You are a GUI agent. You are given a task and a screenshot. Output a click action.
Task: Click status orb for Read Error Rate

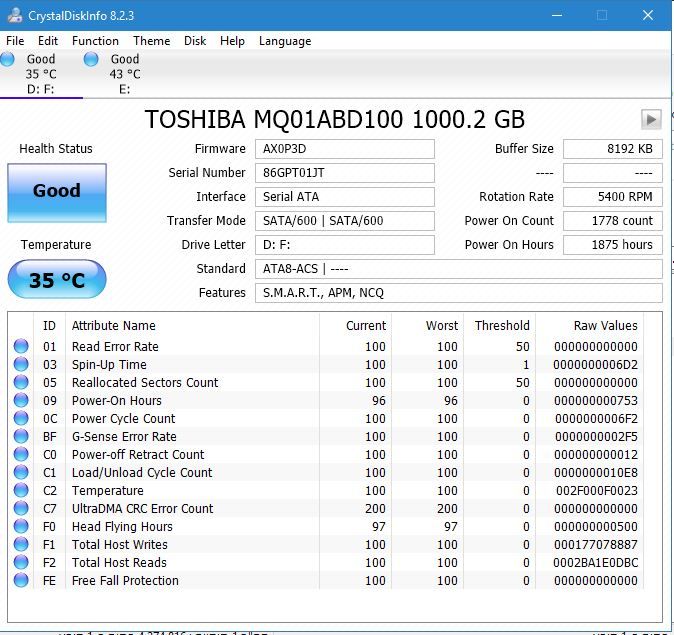pyautogui.click(x=21, y=347)
